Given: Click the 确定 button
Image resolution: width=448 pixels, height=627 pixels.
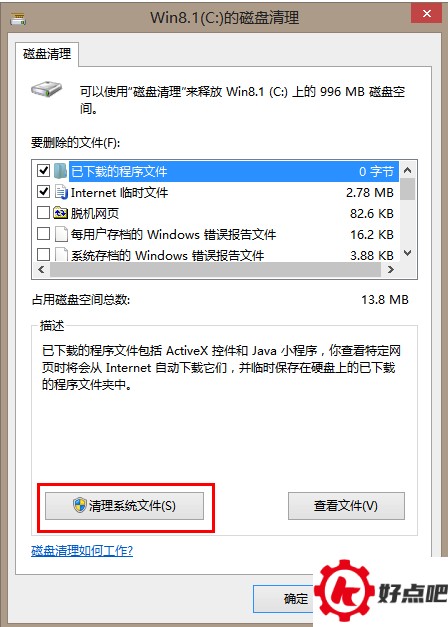Looking at the screenshot, I should [284, 599].
